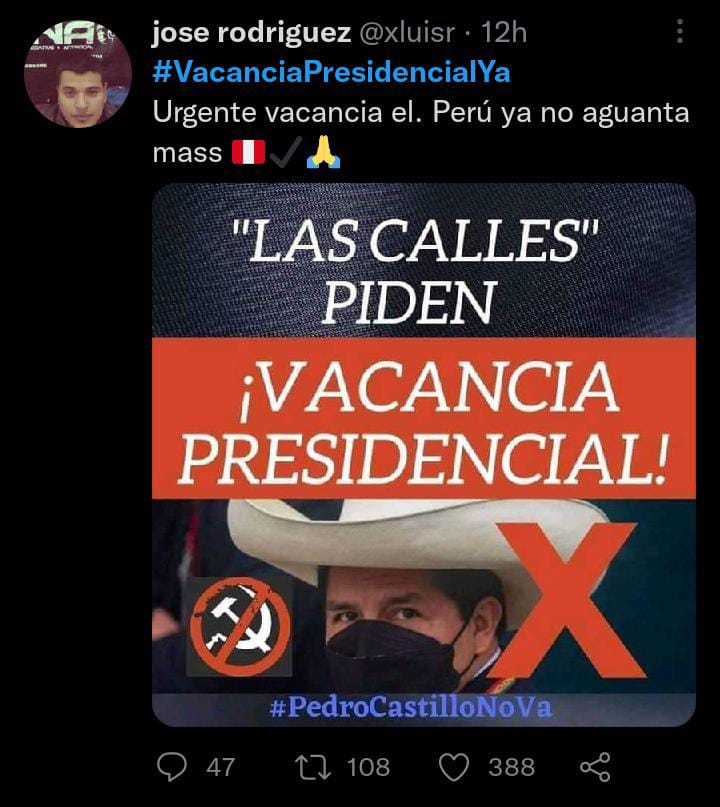Open the three-dot tweet options menu
The width and height of the screenshot is (720, 807).
(680, 31)
